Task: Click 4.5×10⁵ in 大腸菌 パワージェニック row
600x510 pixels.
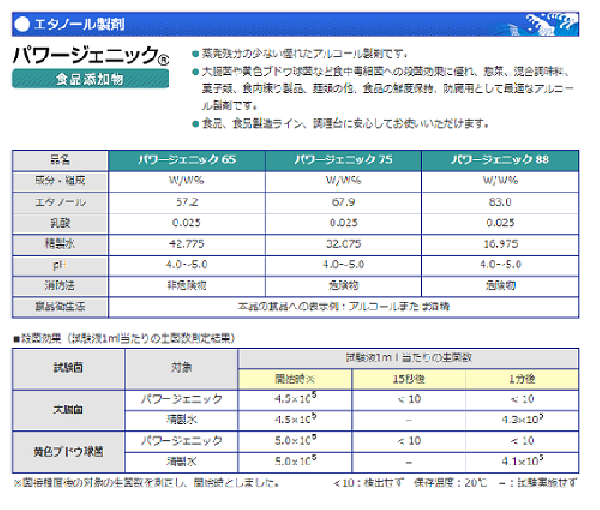Action: (x=295, y=399)
